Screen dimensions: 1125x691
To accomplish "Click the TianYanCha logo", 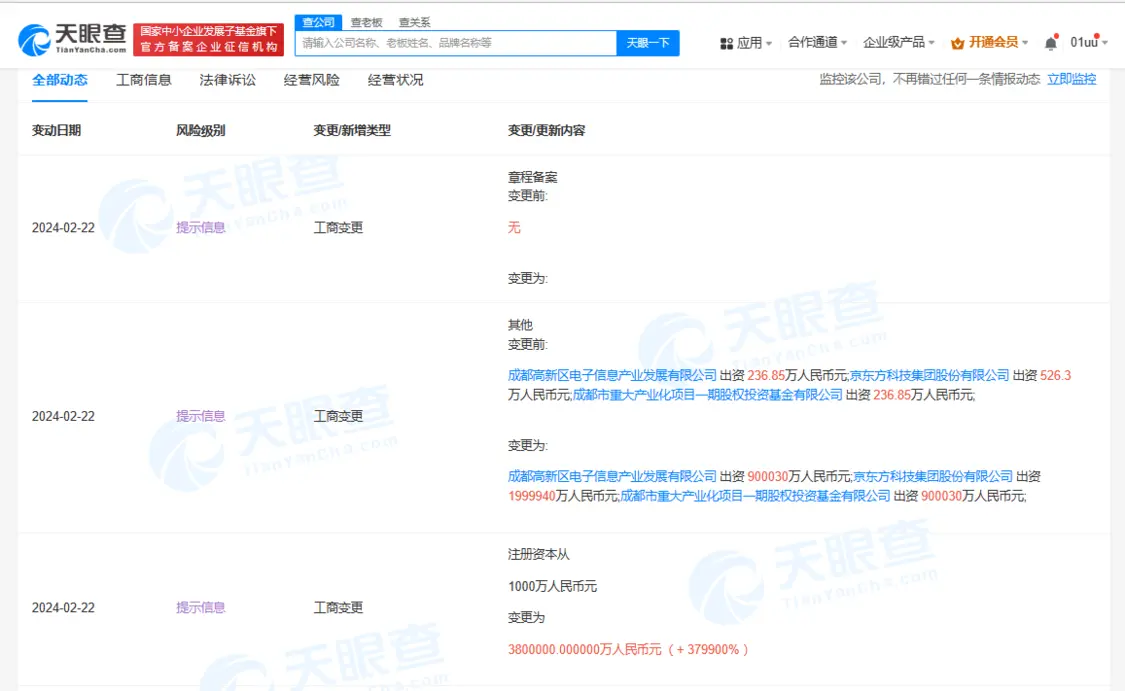I will (72, 40).
